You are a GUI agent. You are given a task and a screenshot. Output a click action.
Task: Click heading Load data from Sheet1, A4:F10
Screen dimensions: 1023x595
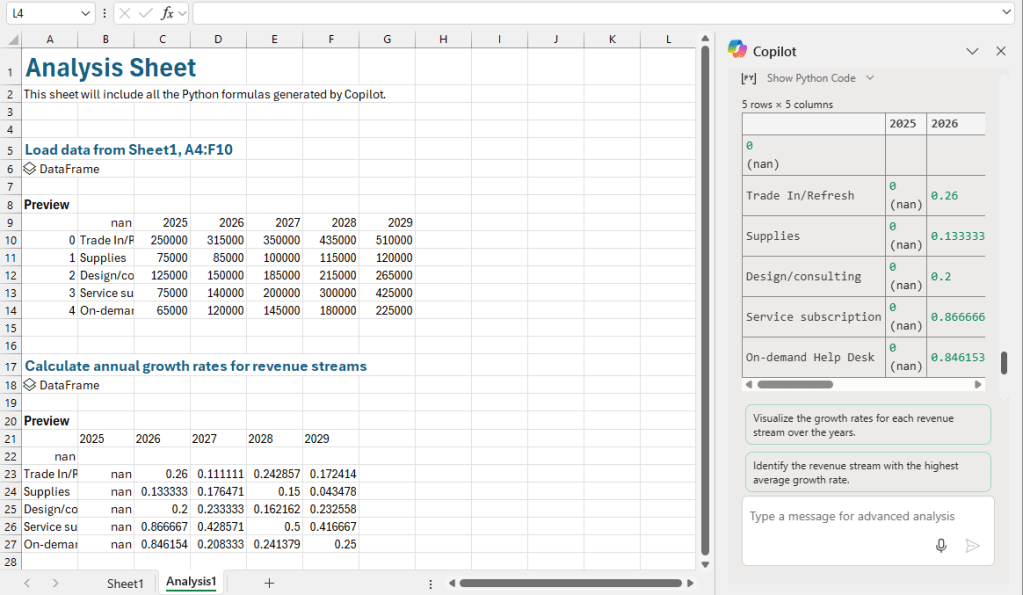pos(129,149)
